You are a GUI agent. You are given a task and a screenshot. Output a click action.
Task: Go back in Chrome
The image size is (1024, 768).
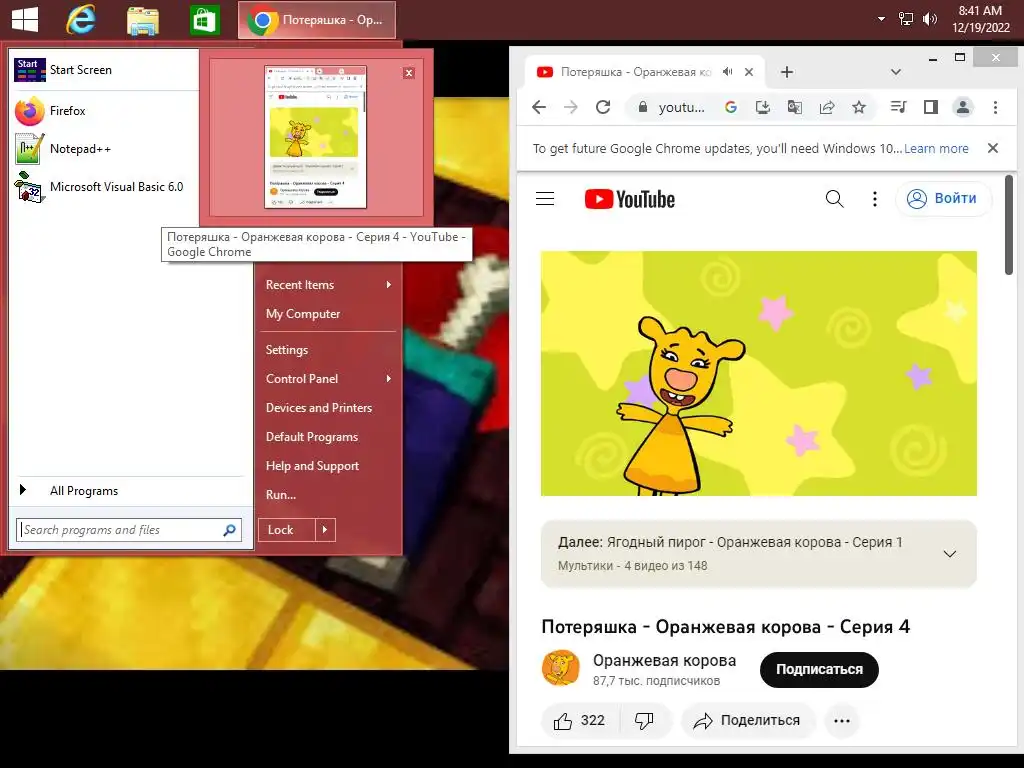(539, 107)
